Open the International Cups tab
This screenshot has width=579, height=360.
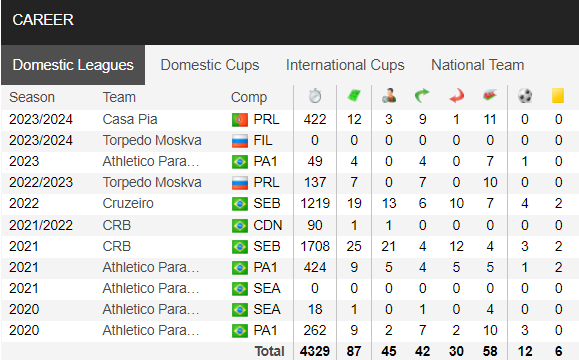(345, 65)
